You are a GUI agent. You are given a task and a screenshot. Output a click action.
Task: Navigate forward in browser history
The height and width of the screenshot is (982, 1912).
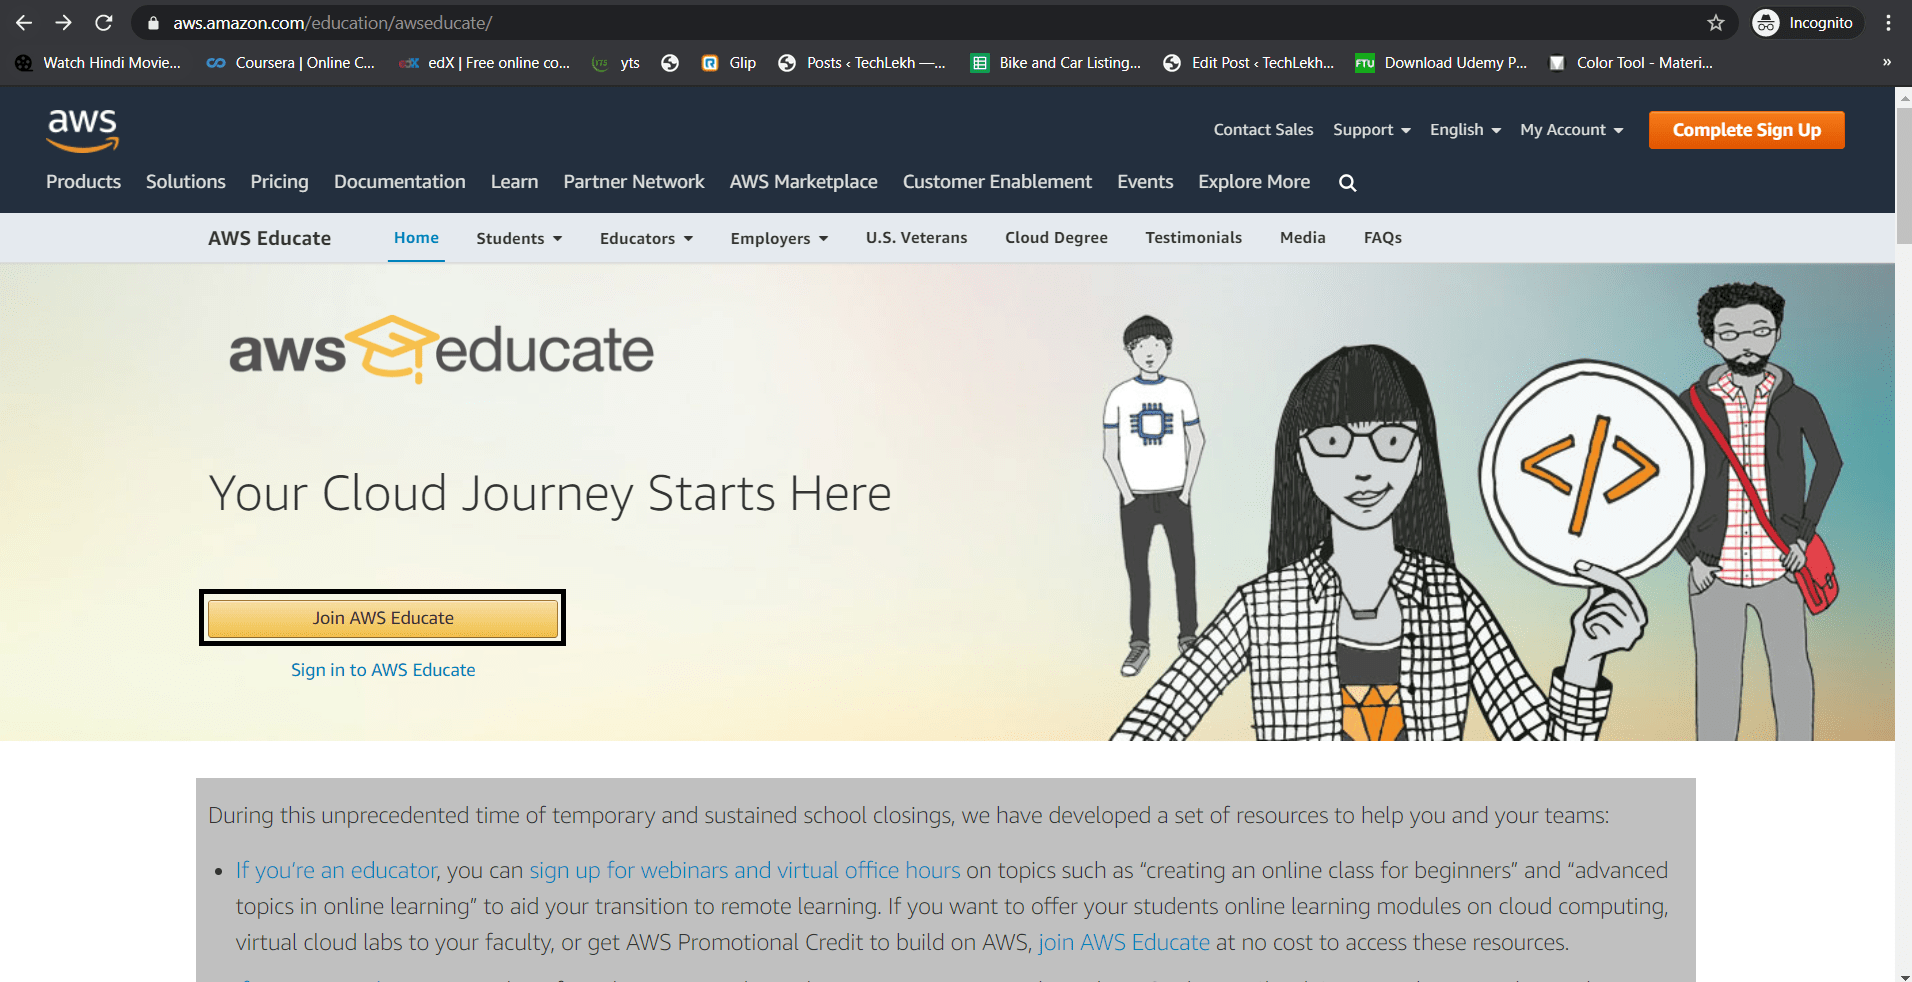[63, 22]
